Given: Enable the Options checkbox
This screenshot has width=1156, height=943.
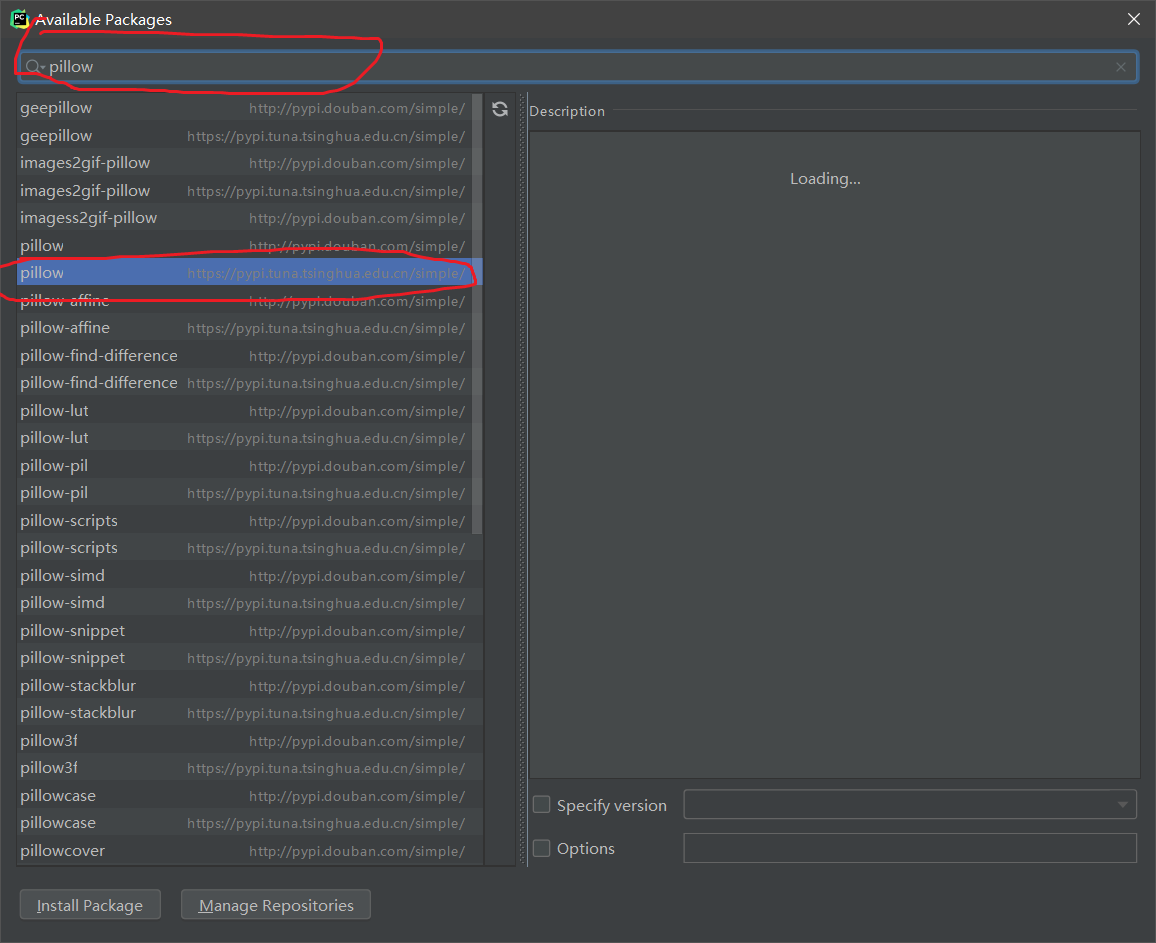Looking at the screenshot, I should [541, 848].
